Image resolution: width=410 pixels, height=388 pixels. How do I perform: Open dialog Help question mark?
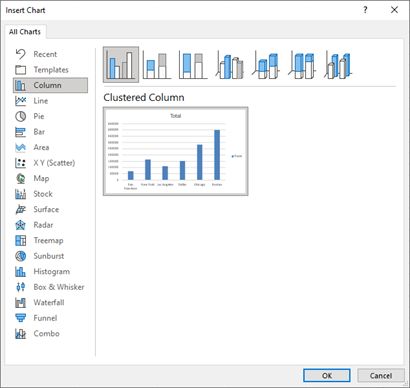[365, 10]
